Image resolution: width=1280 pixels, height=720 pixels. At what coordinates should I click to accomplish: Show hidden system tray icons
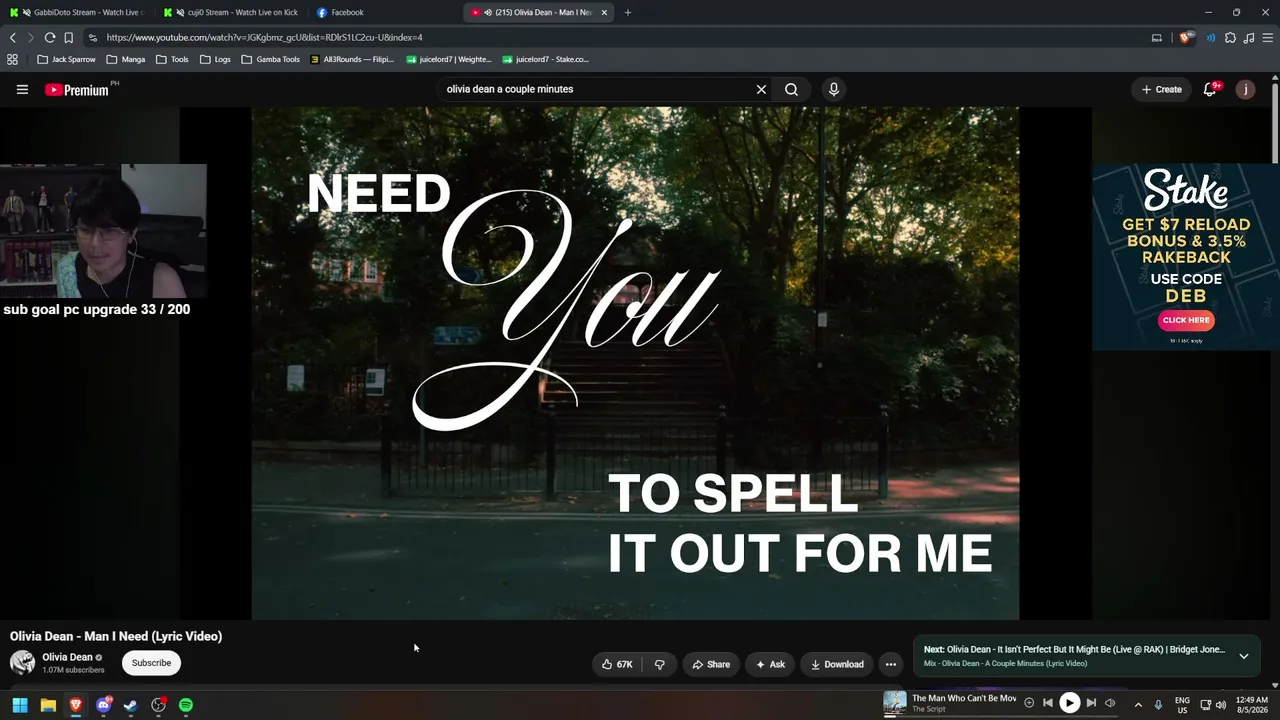1138,705
